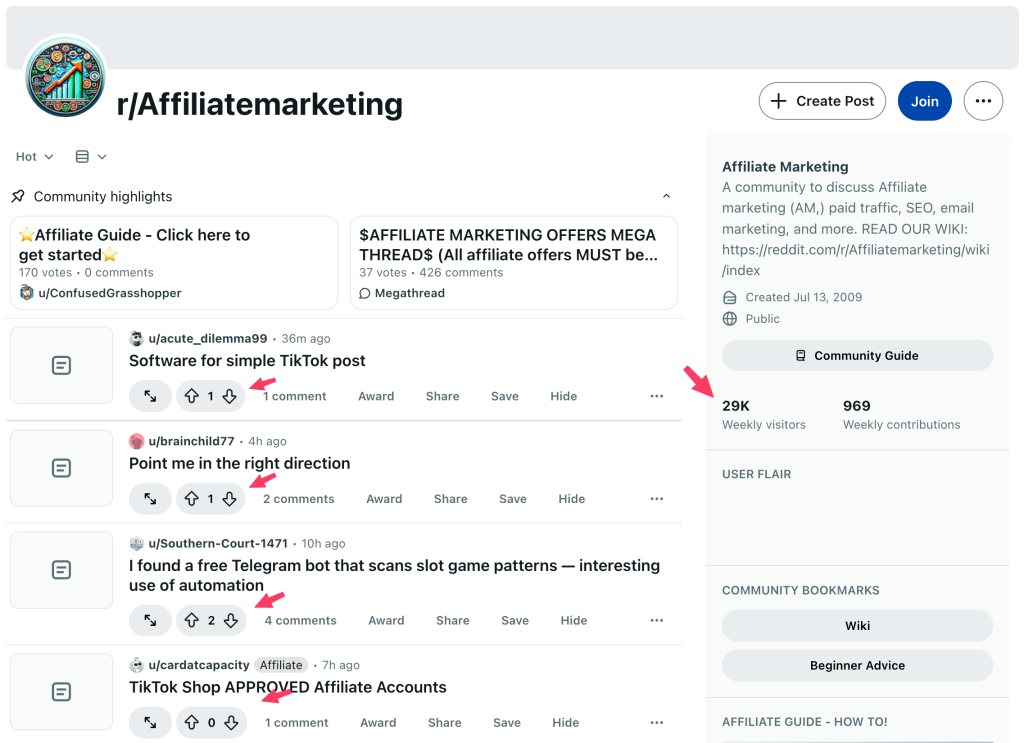1024x743 pixels.
Task: Downvote the free Telegram bot post
Action: pyautogui.click(x=231, y=621)
